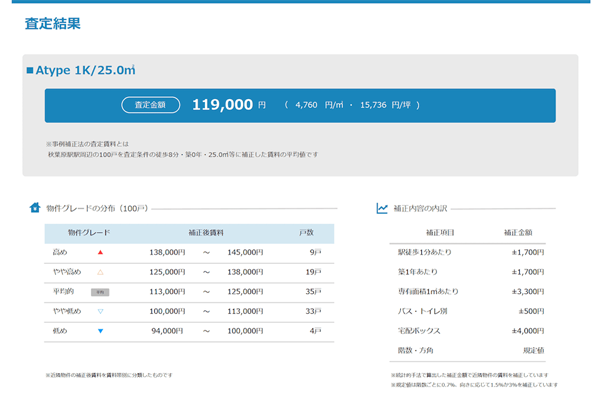Click the 19戸 count cell
Viewport: 603px width, 397px height.
coord(313,272)
